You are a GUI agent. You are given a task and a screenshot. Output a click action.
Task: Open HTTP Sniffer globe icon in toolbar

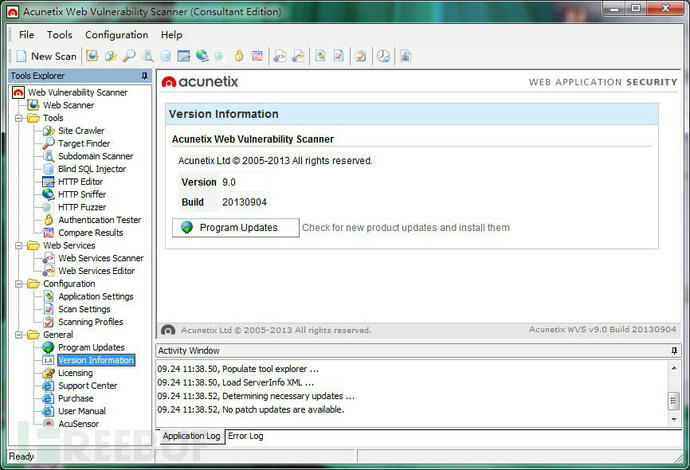click(x=202, y=56)
